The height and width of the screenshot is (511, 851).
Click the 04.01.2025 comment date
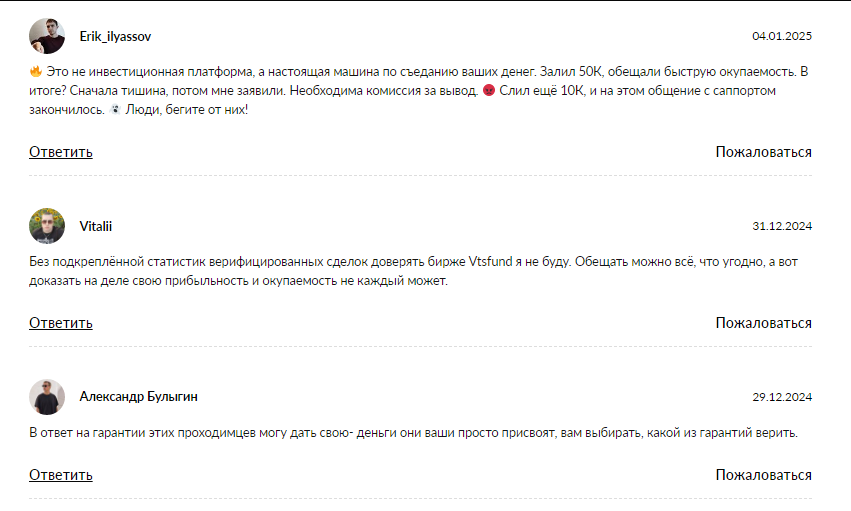[x=782, y=36]
